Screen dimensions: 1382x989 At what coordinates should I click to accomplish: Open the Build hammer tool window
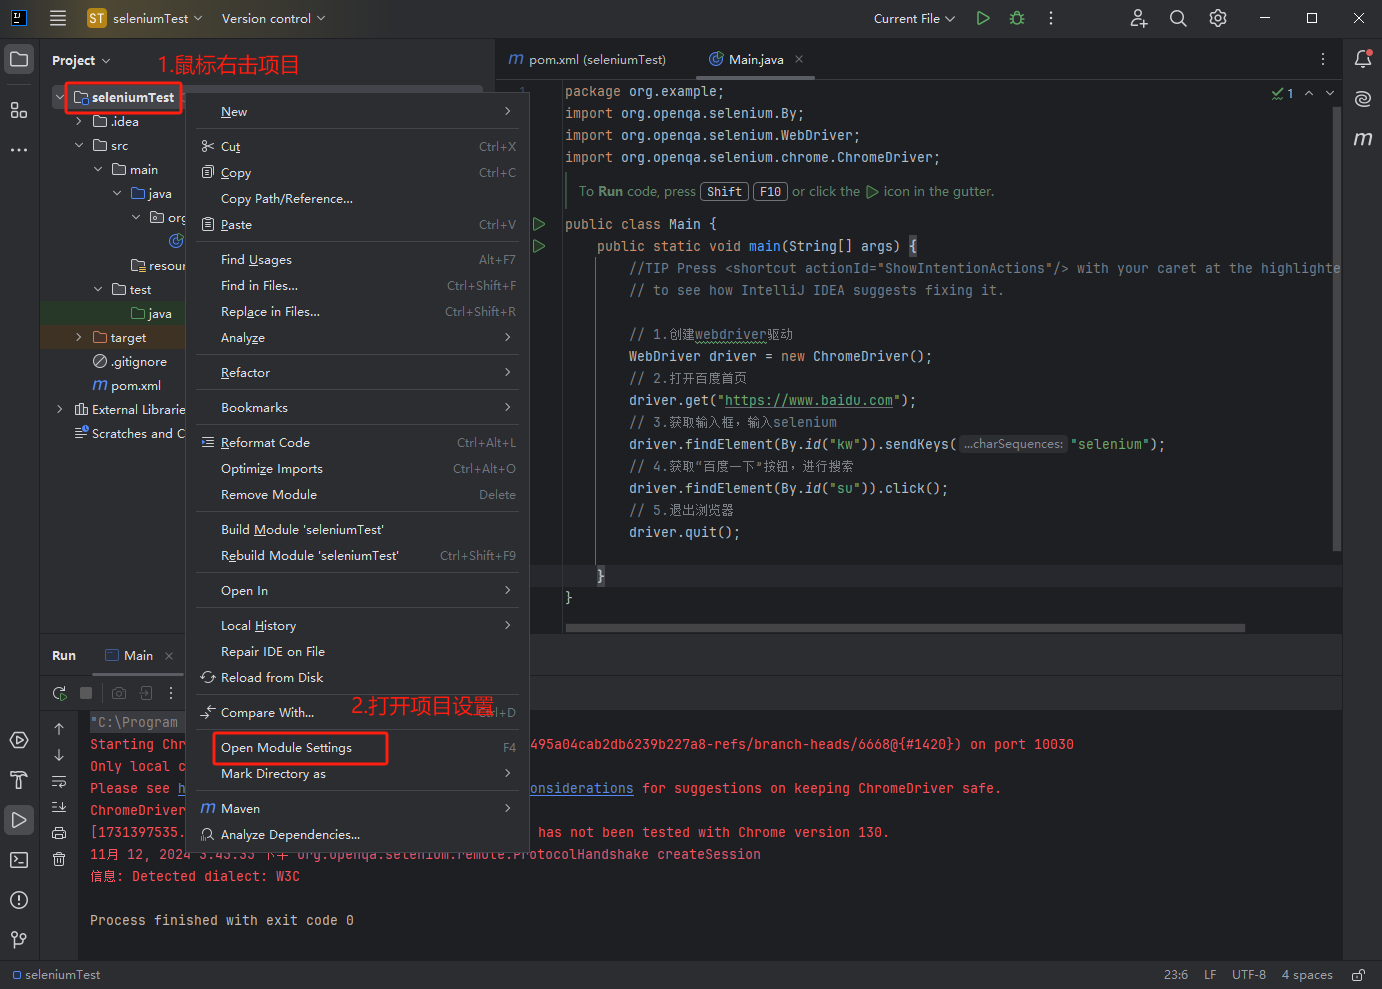coord(19,780)
